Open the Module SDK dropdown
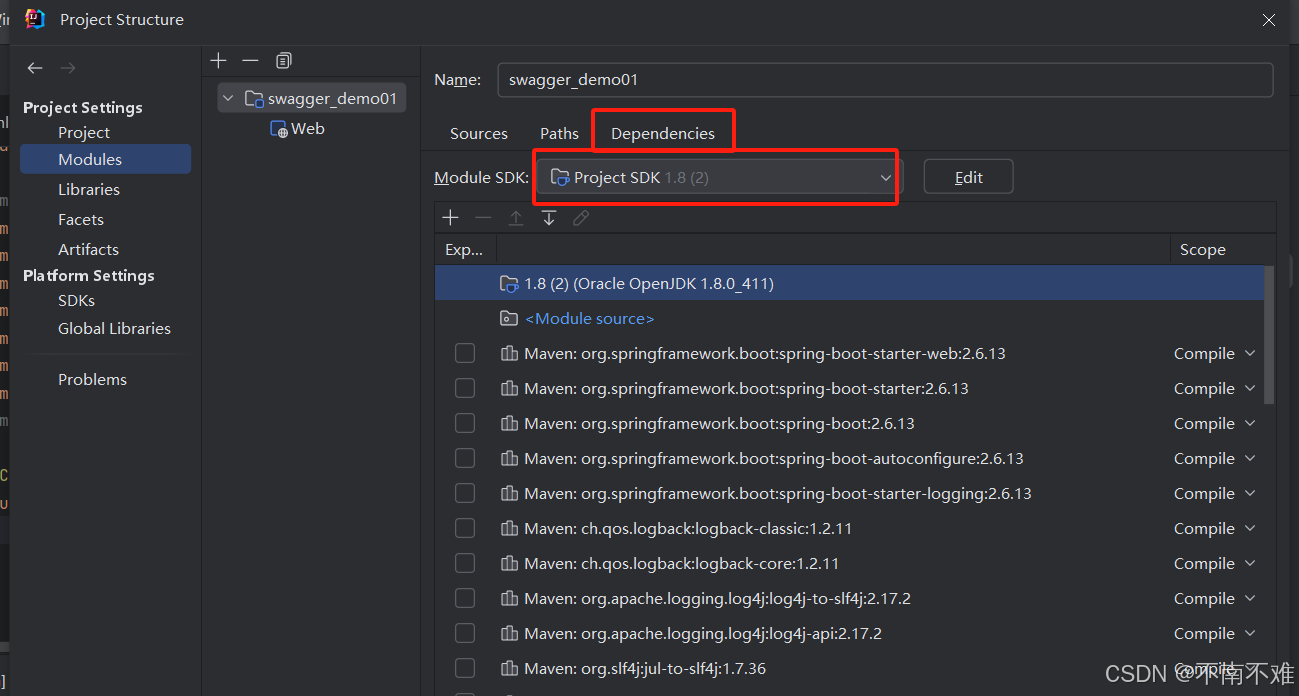The height and width of the screenshot is (696, 1299). click(x=720, y=177)
